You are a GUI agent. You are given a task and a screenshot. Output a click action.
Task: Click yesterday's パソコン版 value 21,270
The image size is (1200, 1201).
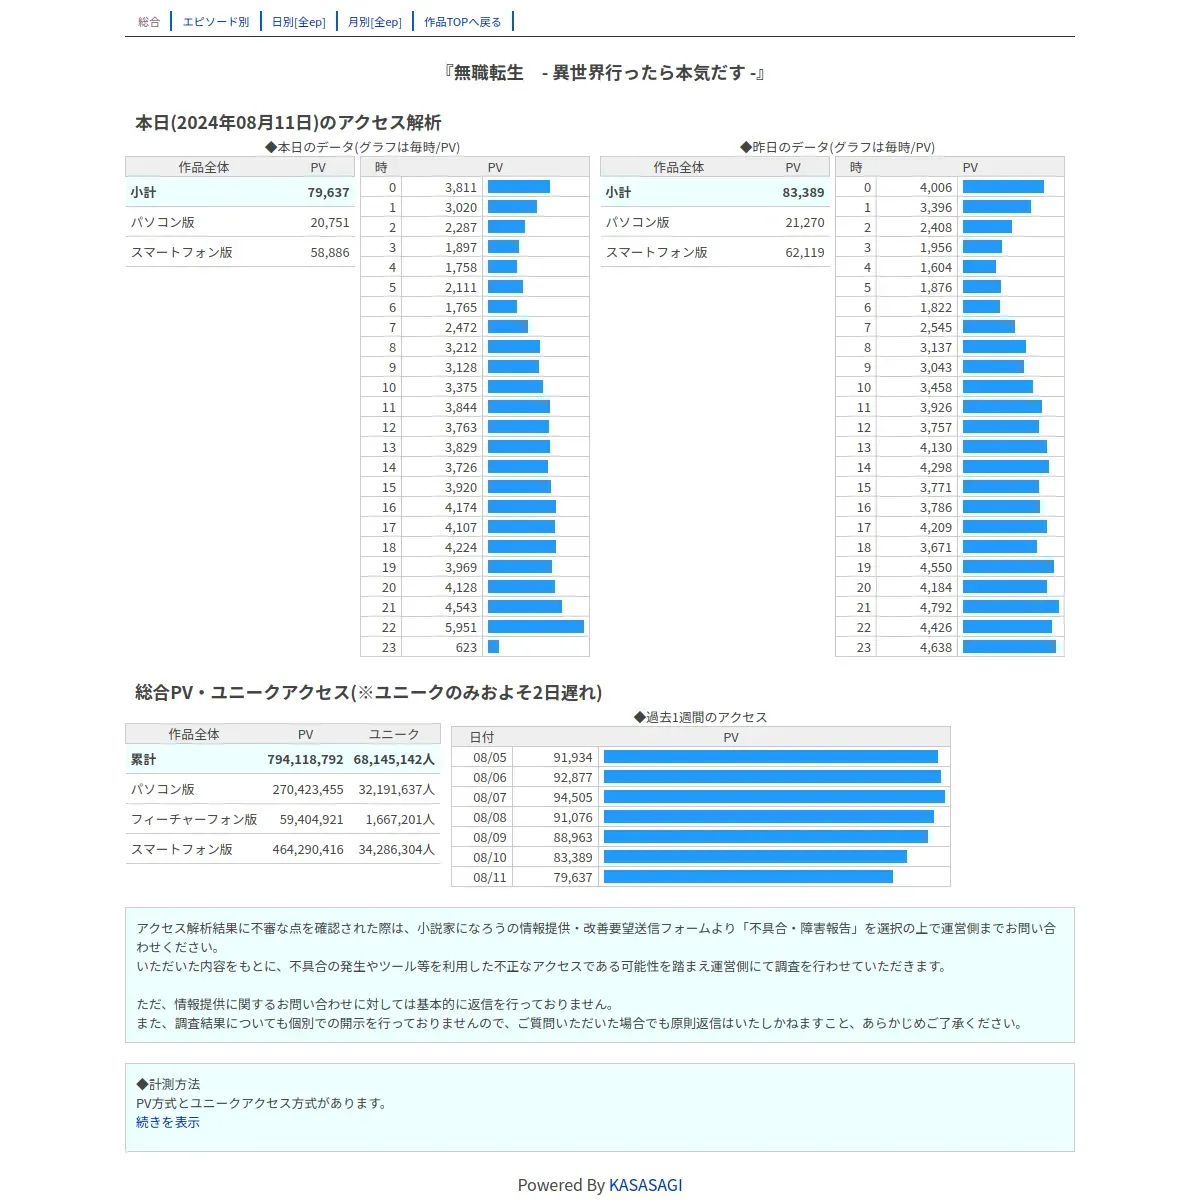[805, 223]
